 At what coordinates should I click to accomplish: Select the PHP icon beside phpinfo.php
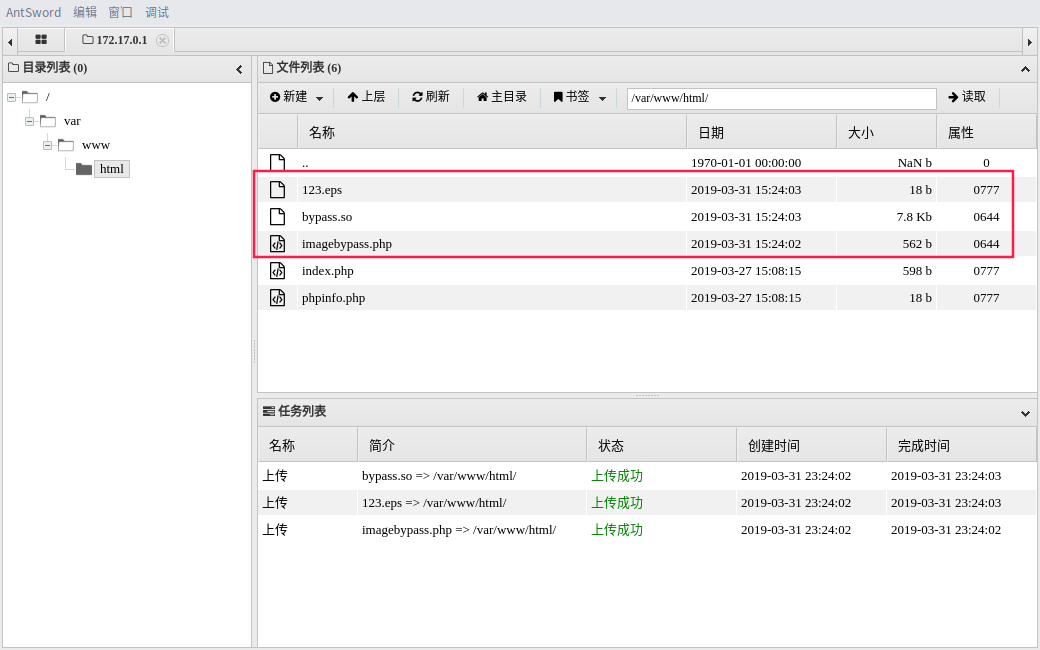[277, 297]
